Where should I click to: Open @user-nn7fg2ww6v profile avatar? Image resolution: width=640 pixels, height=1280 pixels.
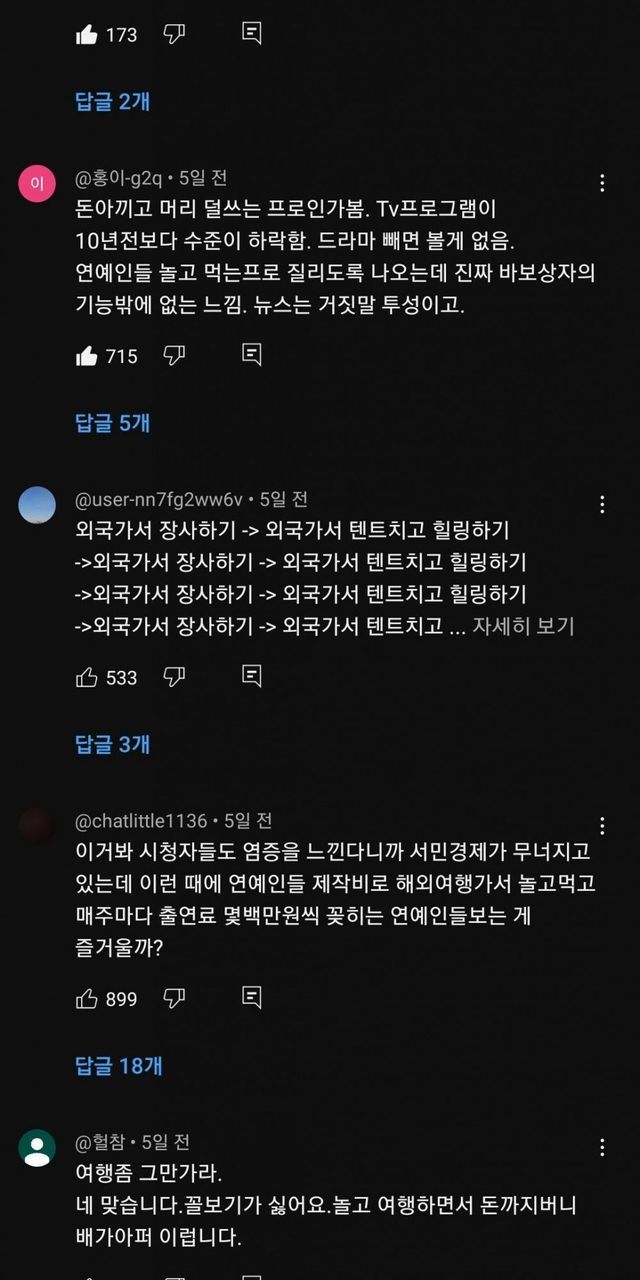37,505
